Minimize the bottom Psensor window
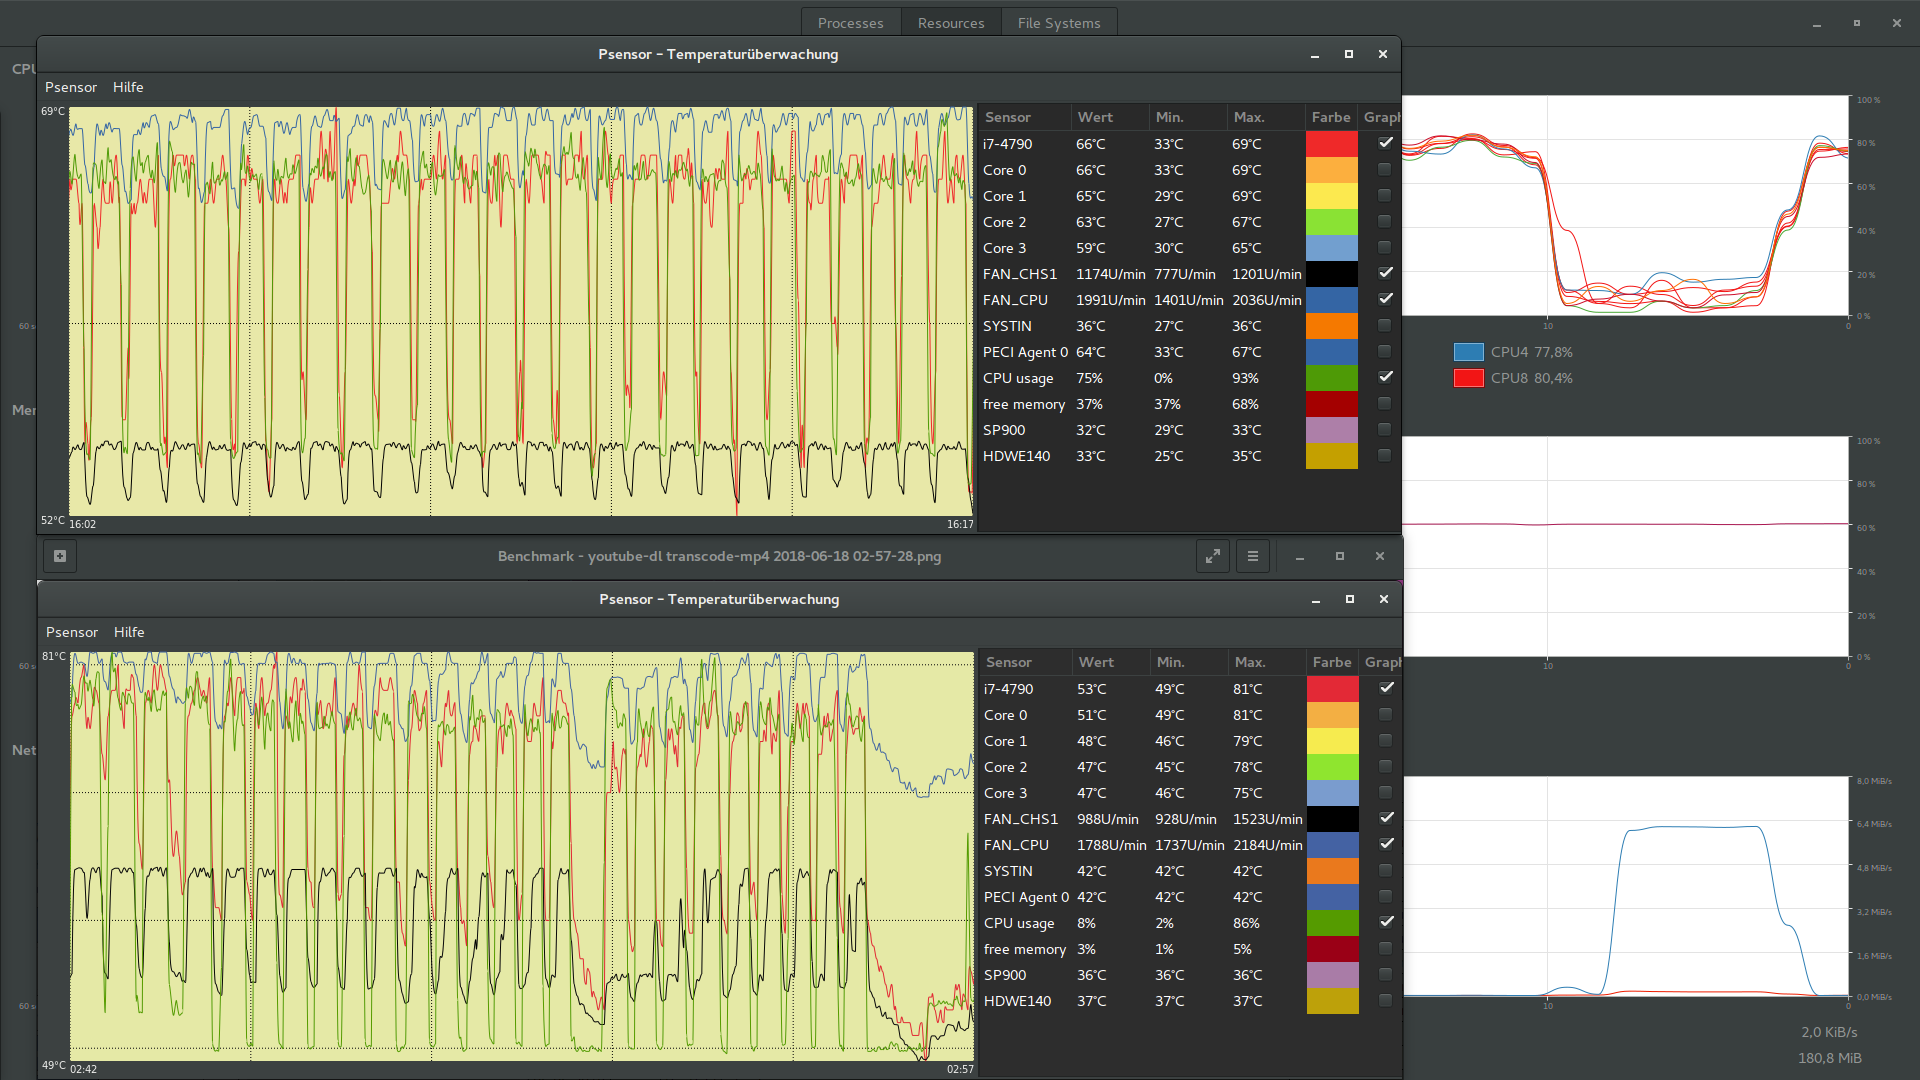 pyautogui.click(x=1315, y=600)
